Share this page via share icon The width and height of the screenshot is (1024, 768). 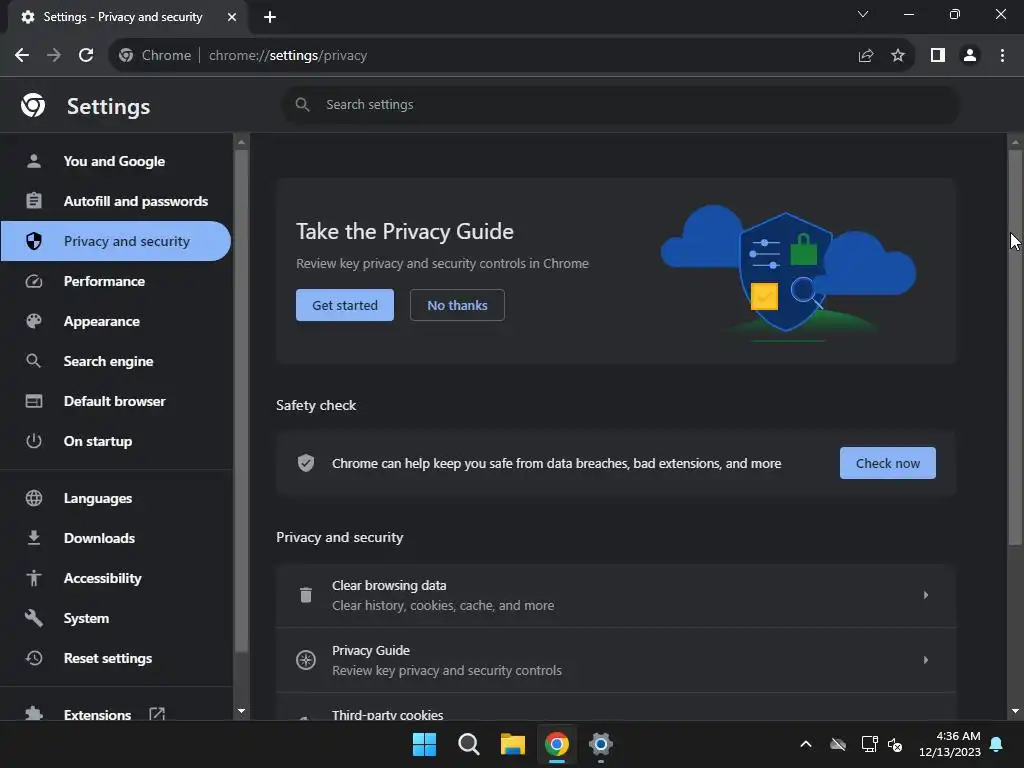[x=866, y=56]
